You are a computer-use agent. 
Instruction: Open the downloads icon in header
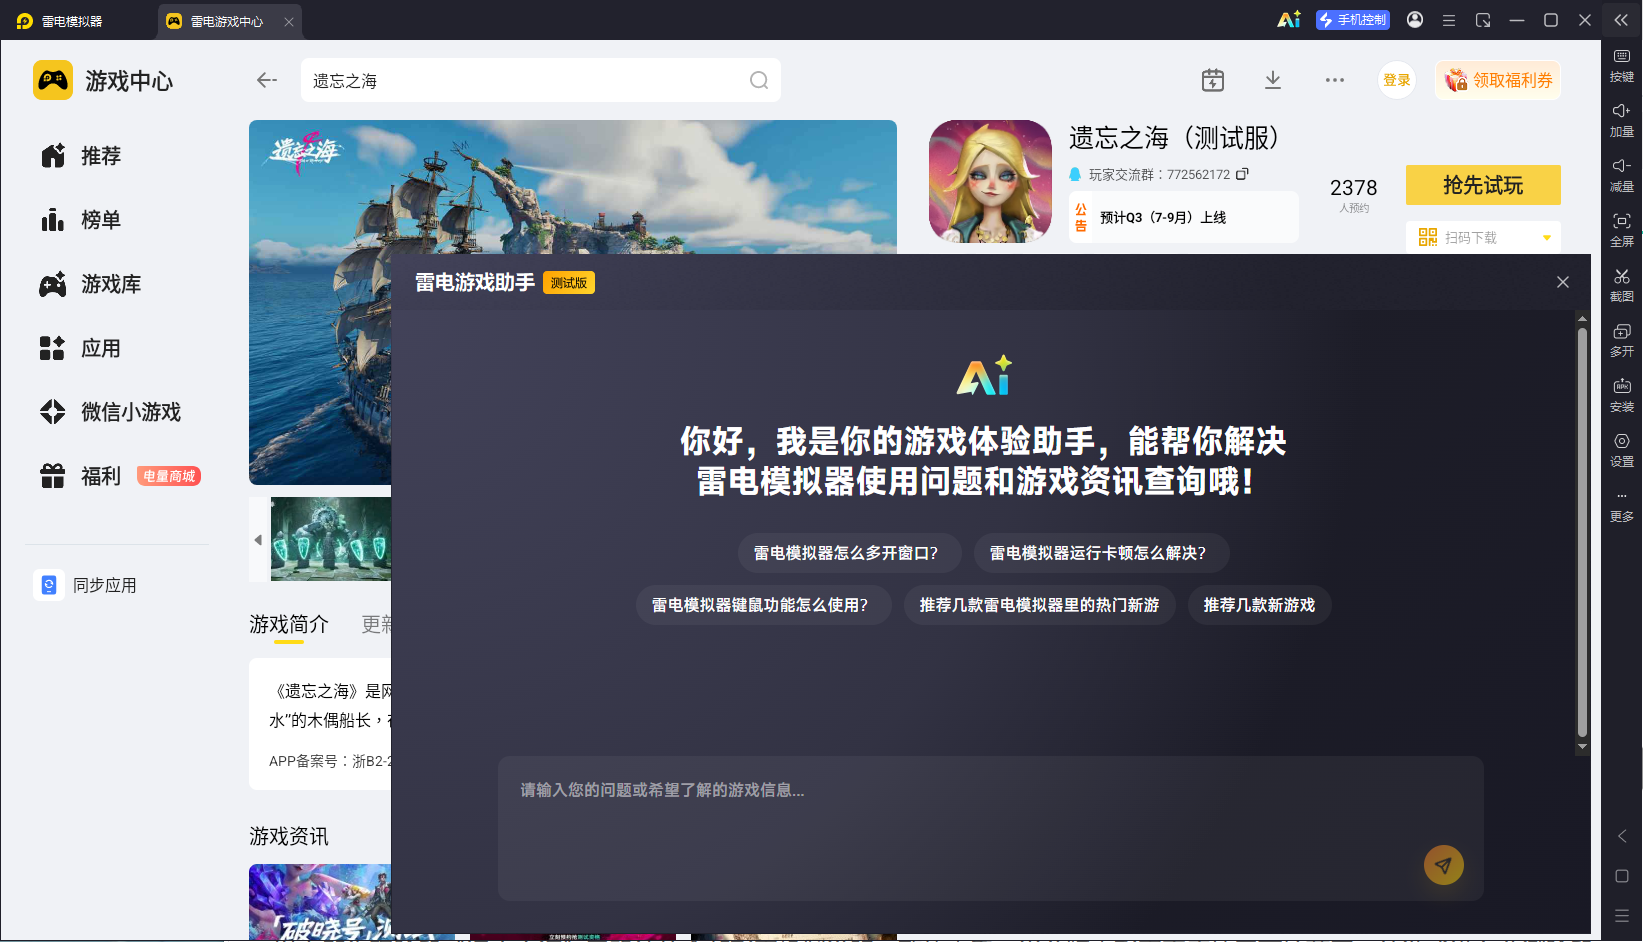point(1273,80)
